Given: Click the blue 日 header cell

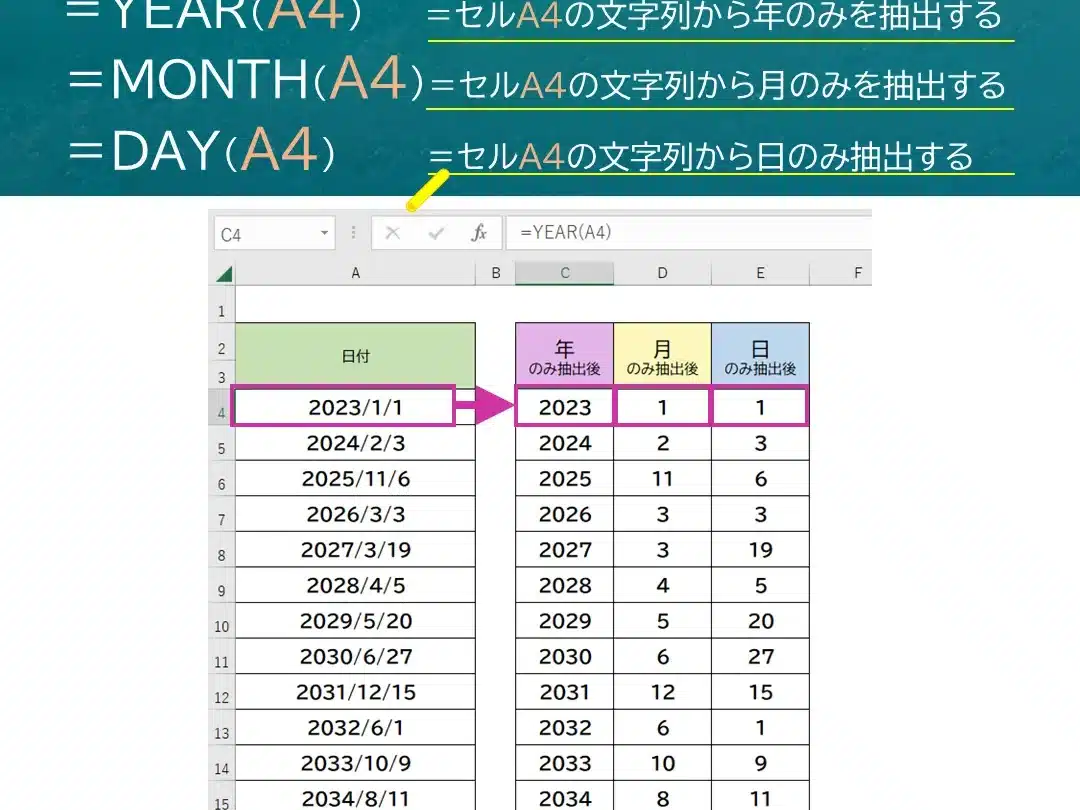Looking at the screenshot, I should click(760, 356).
